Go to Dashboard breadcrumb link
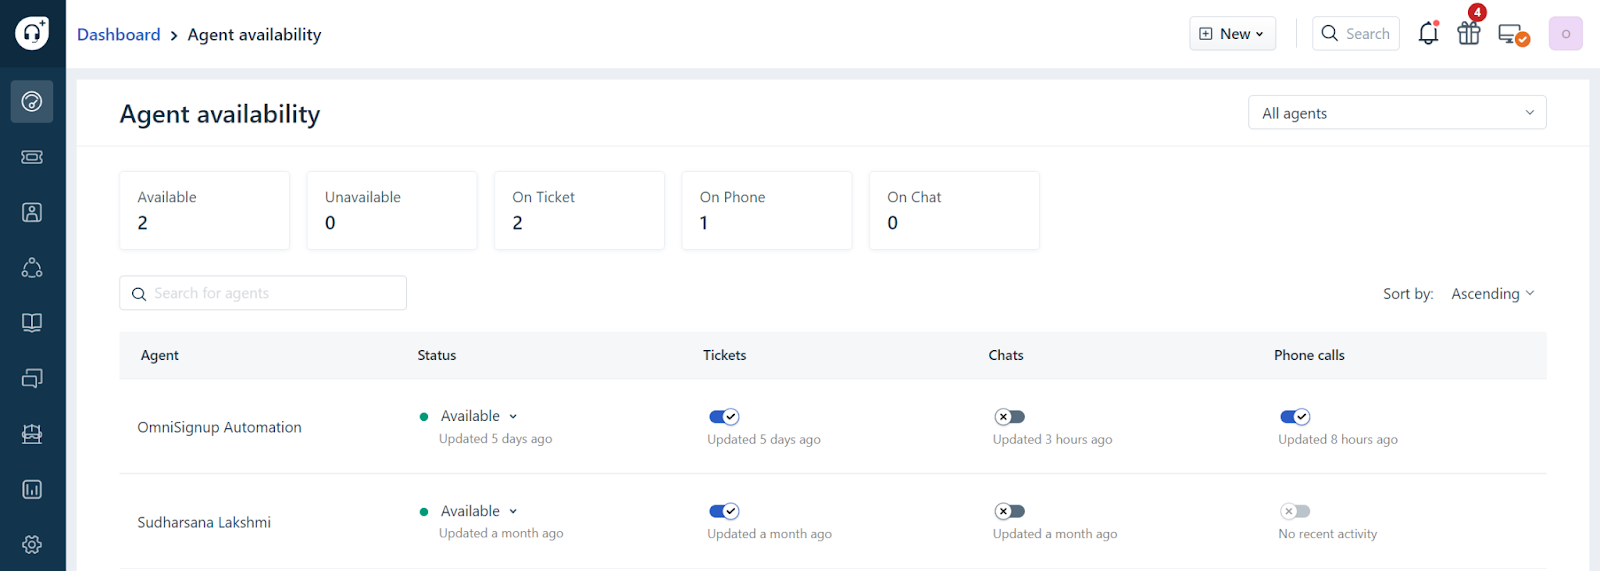Image resolution: width=1600 pixels, height=571 pixels. [x=118, y=35]
